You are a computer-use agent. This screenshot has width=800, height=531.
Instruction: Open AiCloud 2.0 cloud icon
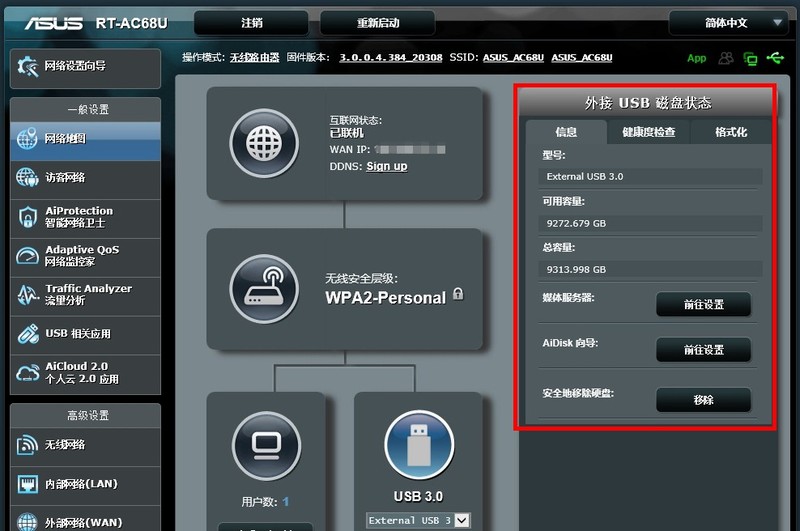click(x=27, y=372)
